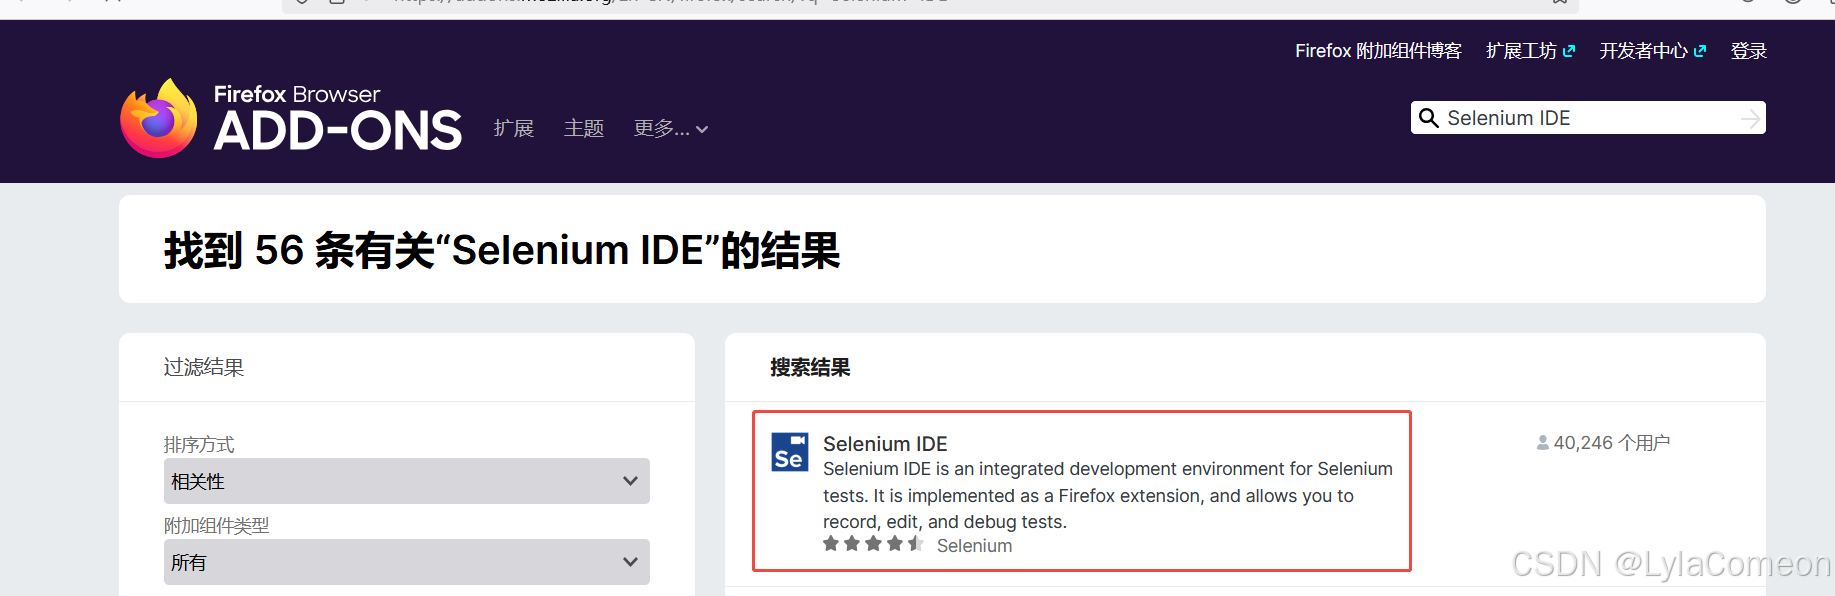This screenshot has width=1835, height=596.
Task: Click the 40,246 个用户 user count
Action: click(1611, 442)
